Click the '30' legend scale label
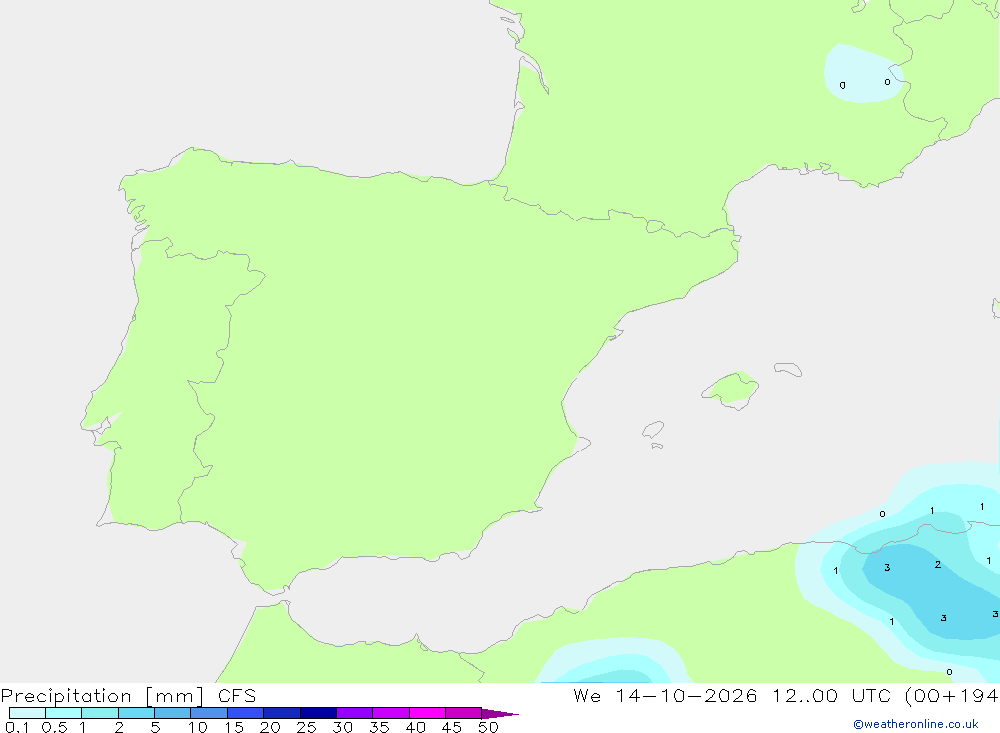Screen dimensions: 1000x733 tap(342, 727)
